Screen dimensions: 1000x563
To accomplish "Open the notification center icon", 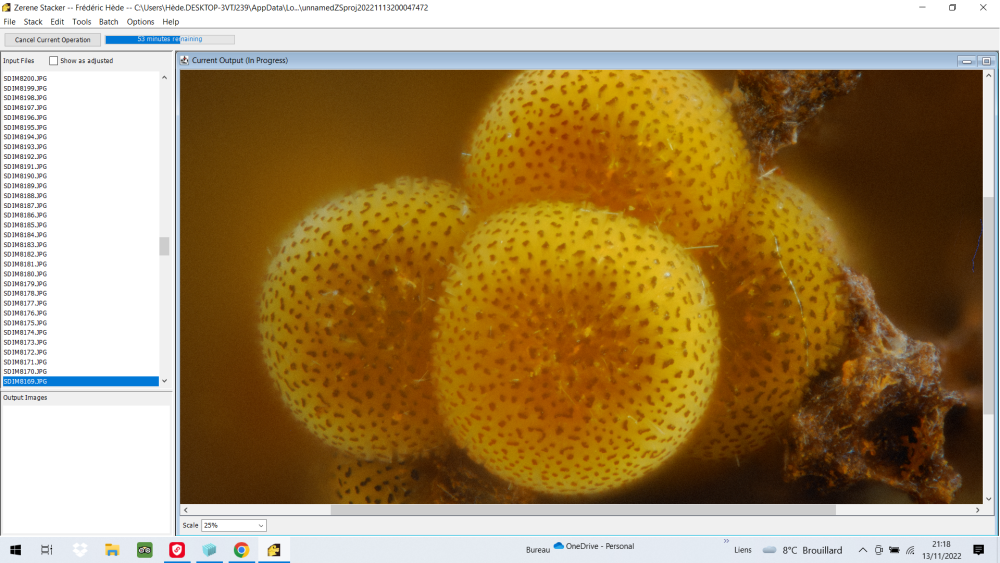I will point(978,550).
